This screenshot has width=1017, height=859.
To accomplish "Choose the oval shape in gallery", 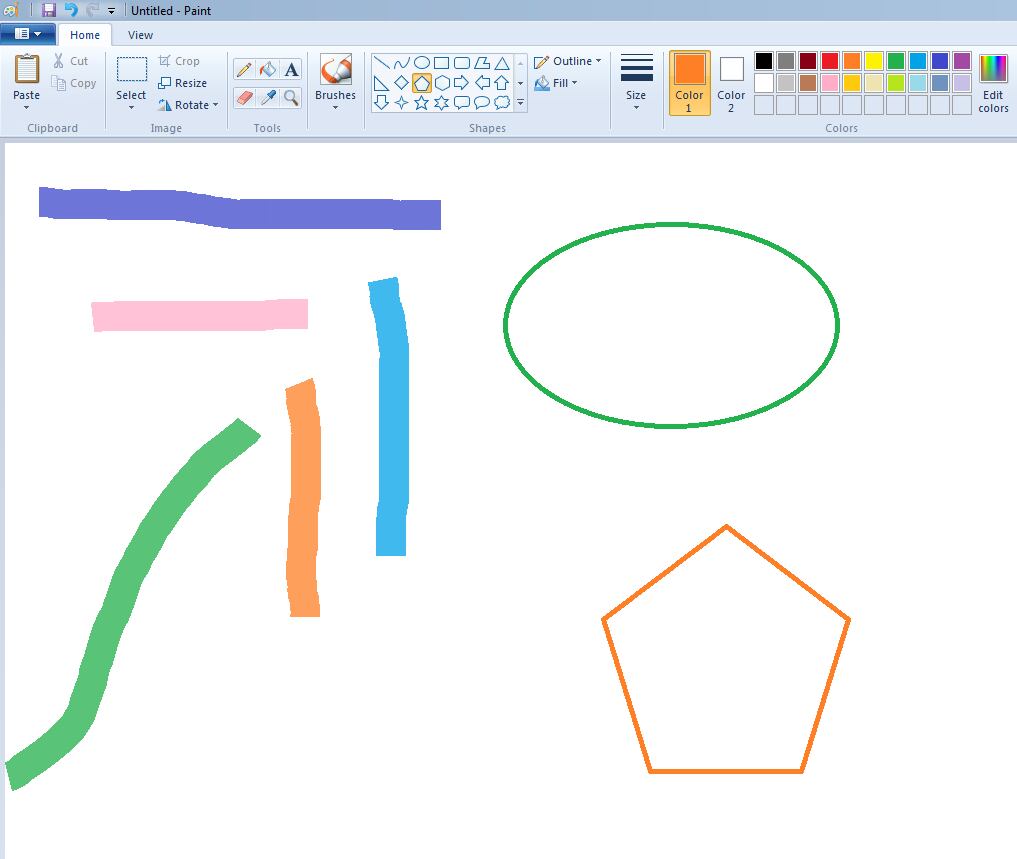I will (x=421, y=63).
